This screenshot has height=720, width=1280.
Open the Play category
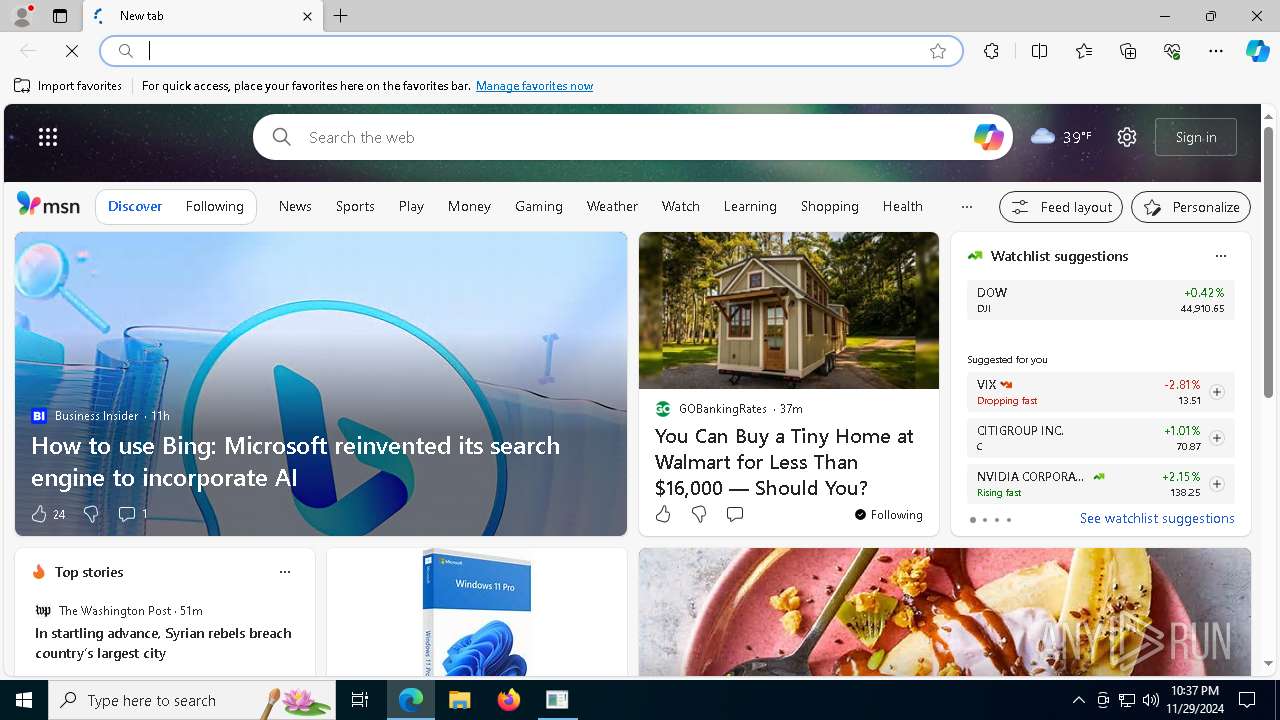pos(411,206)
